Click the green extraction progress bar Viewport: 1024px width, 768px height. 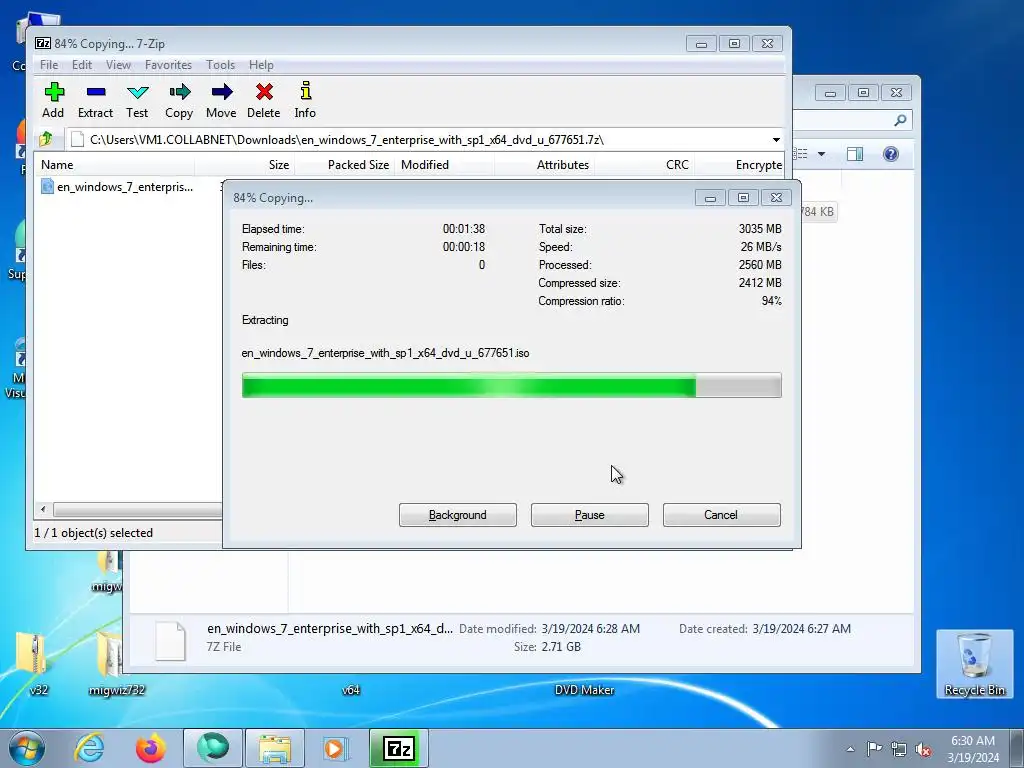[511, 385]
